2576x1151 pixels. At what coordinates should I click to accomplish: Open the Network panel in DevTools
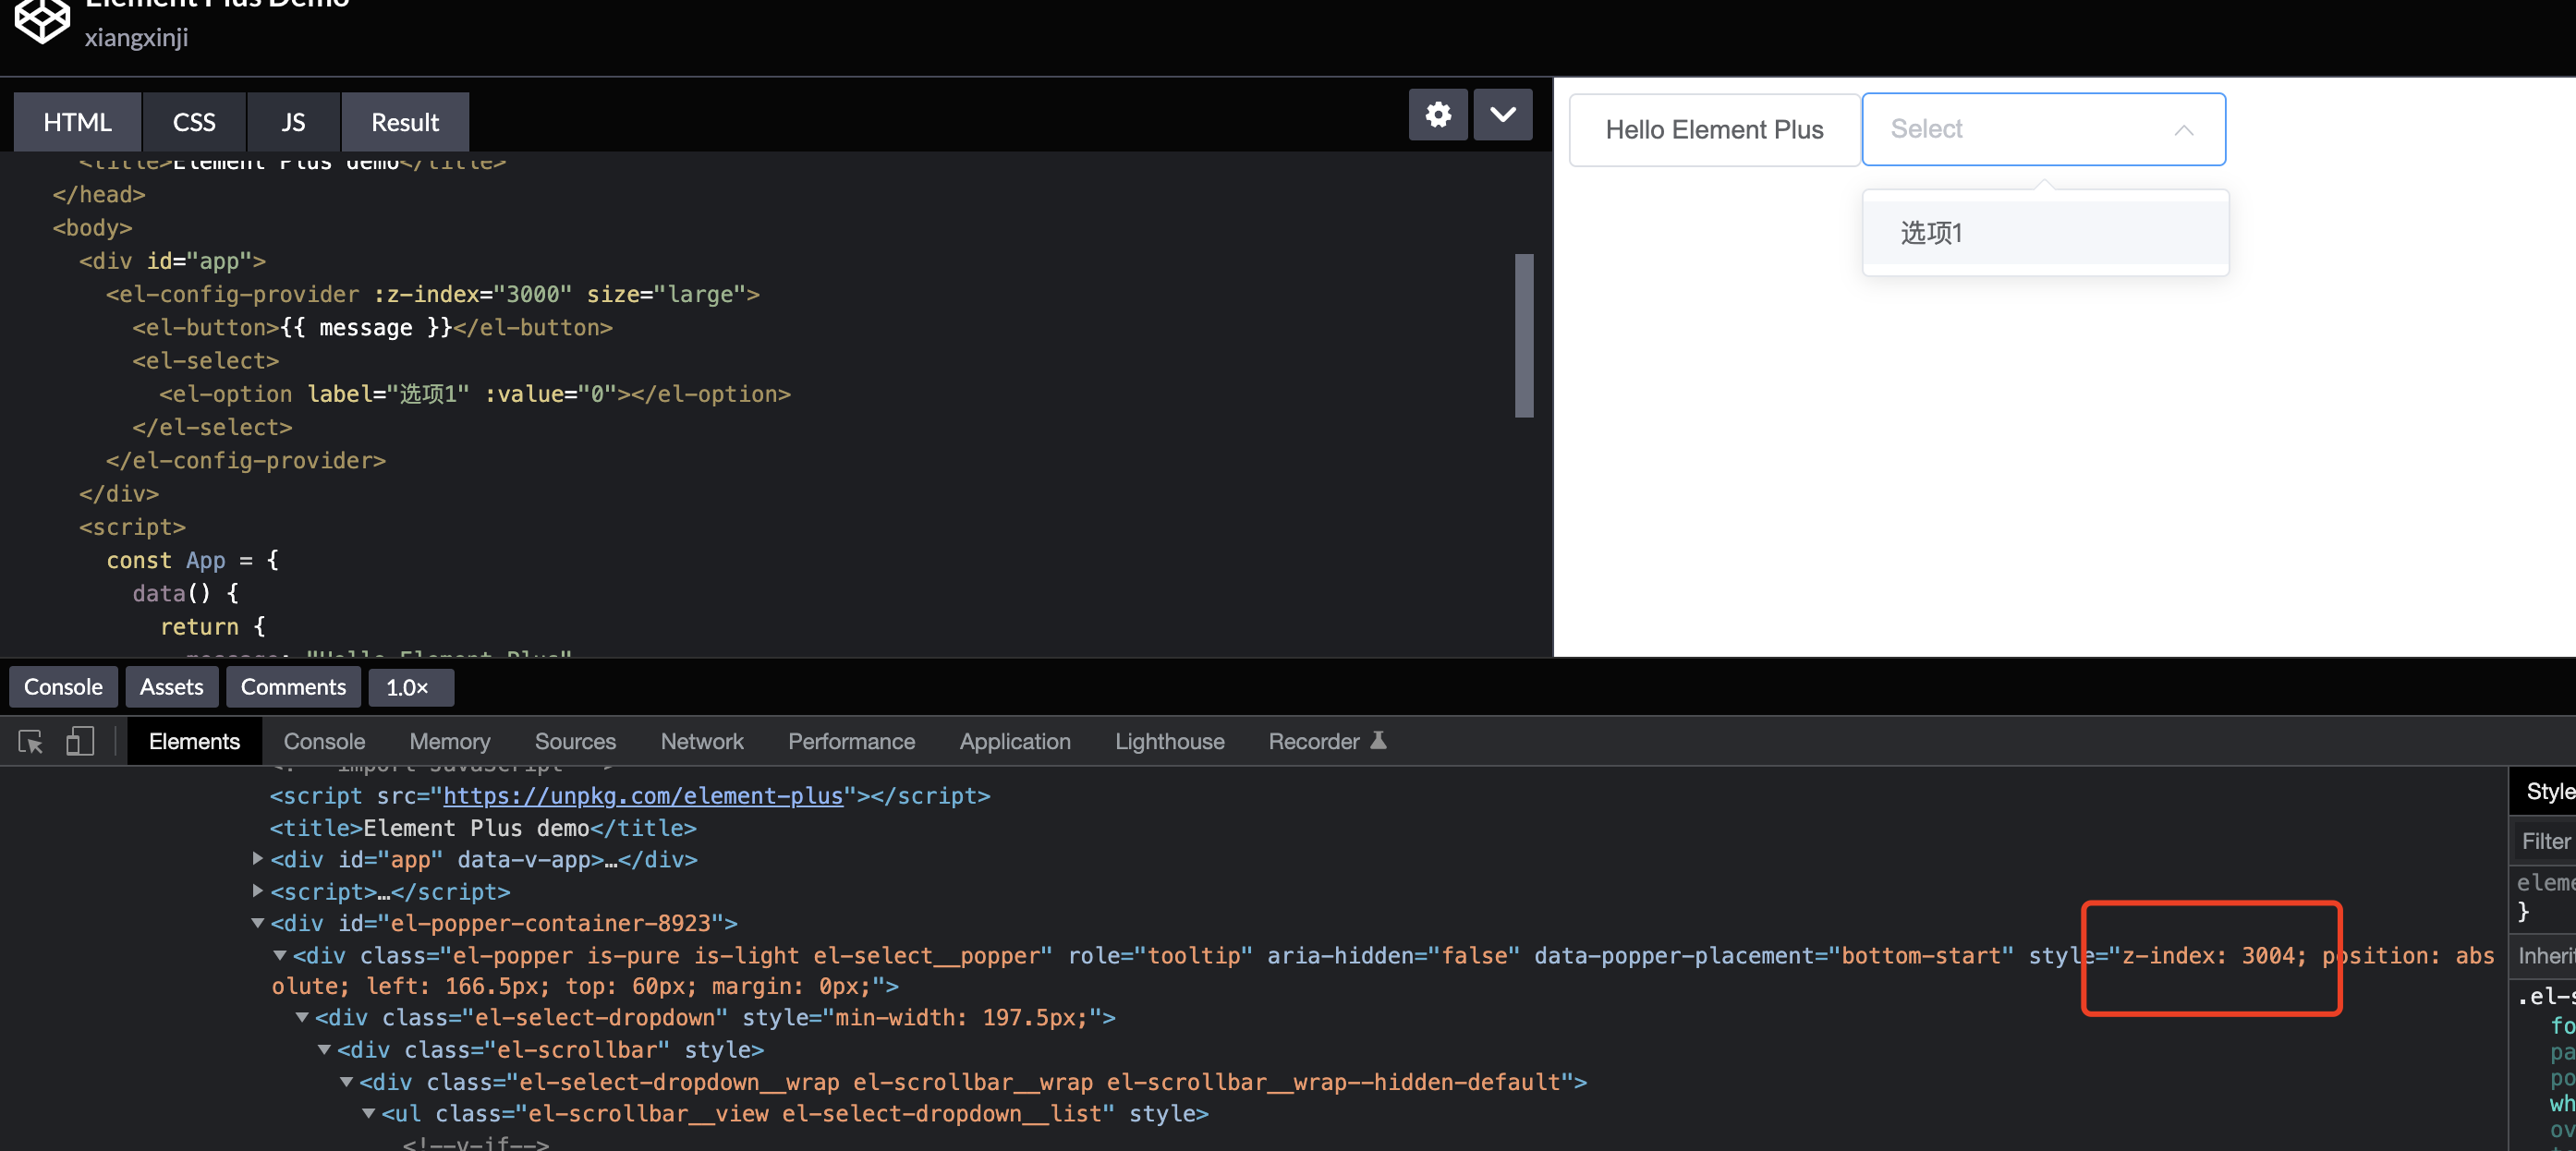pyautogui.click(x=701, y=741)
